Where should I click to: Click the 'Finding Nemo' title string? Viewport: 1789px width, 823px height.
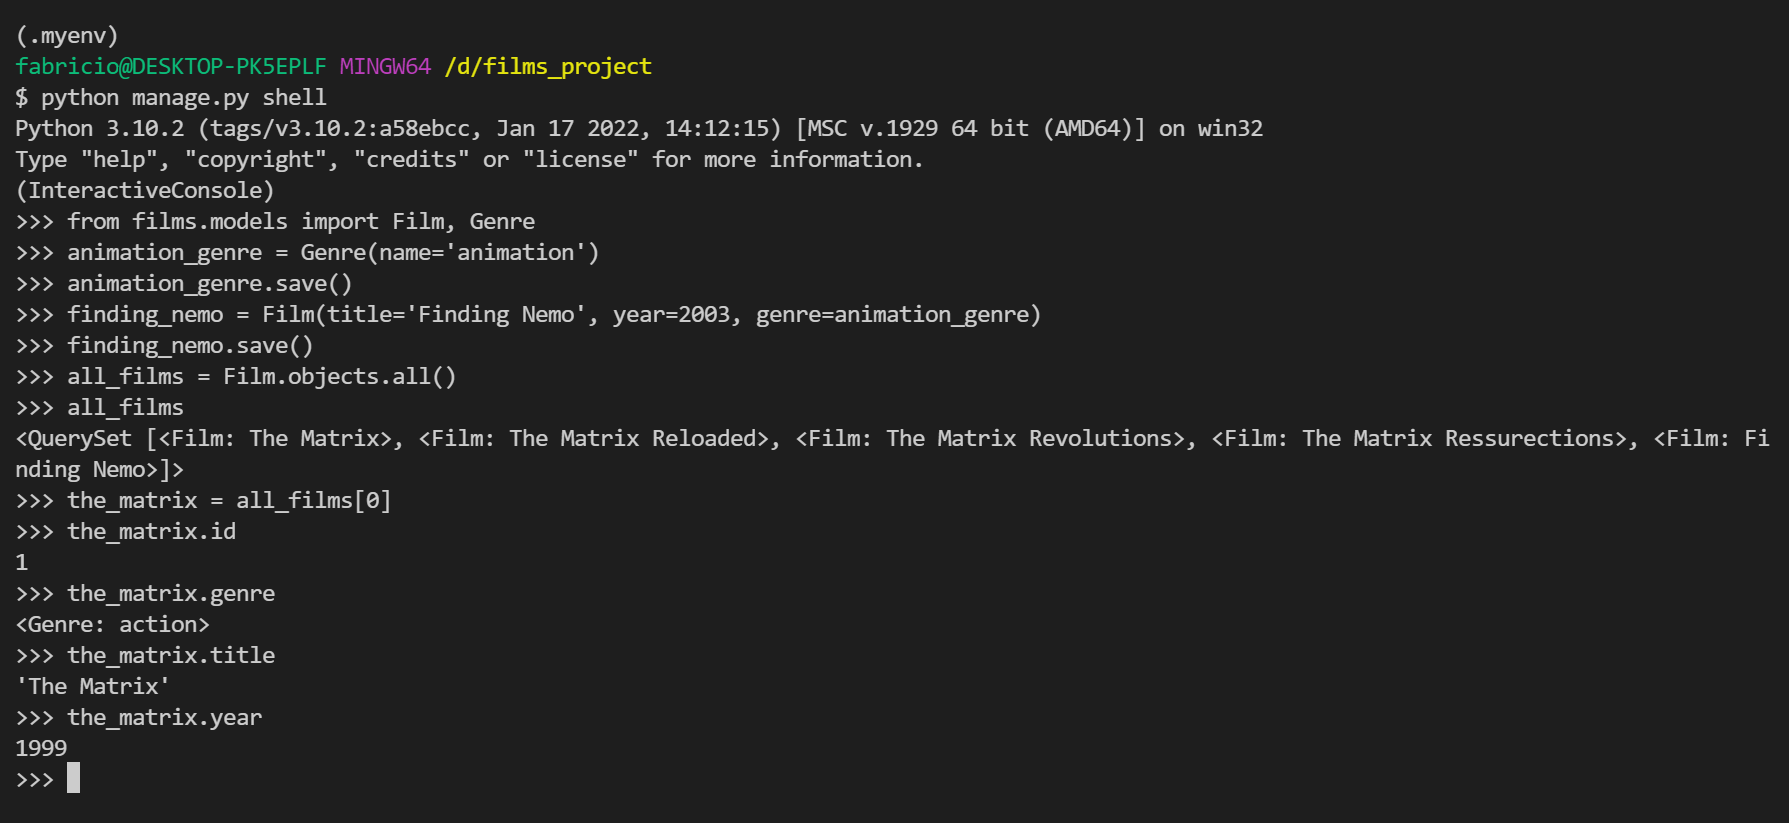coord(496,314)
